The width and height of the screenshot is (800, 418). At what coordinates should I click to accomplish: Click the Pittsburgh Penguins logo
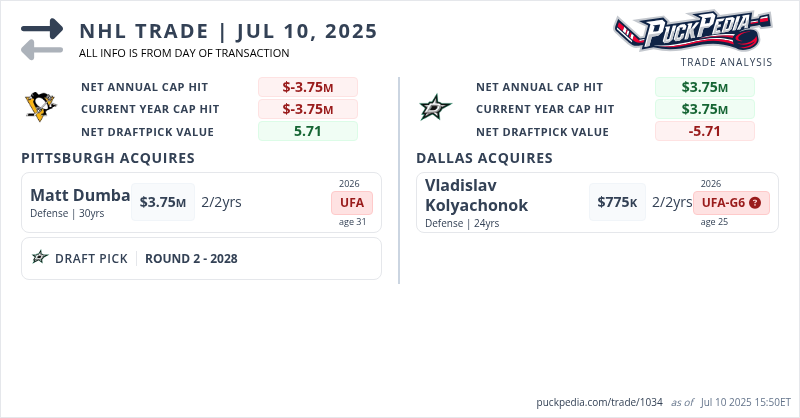click(42, 108)
